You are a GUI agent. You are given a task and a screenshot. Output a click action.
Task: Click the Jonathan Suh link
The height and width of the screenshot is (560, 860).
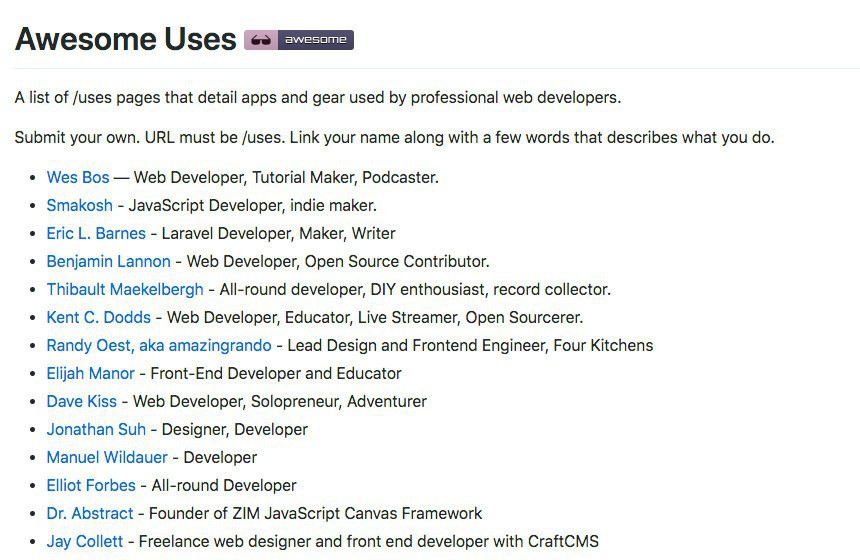coord(96,429)
